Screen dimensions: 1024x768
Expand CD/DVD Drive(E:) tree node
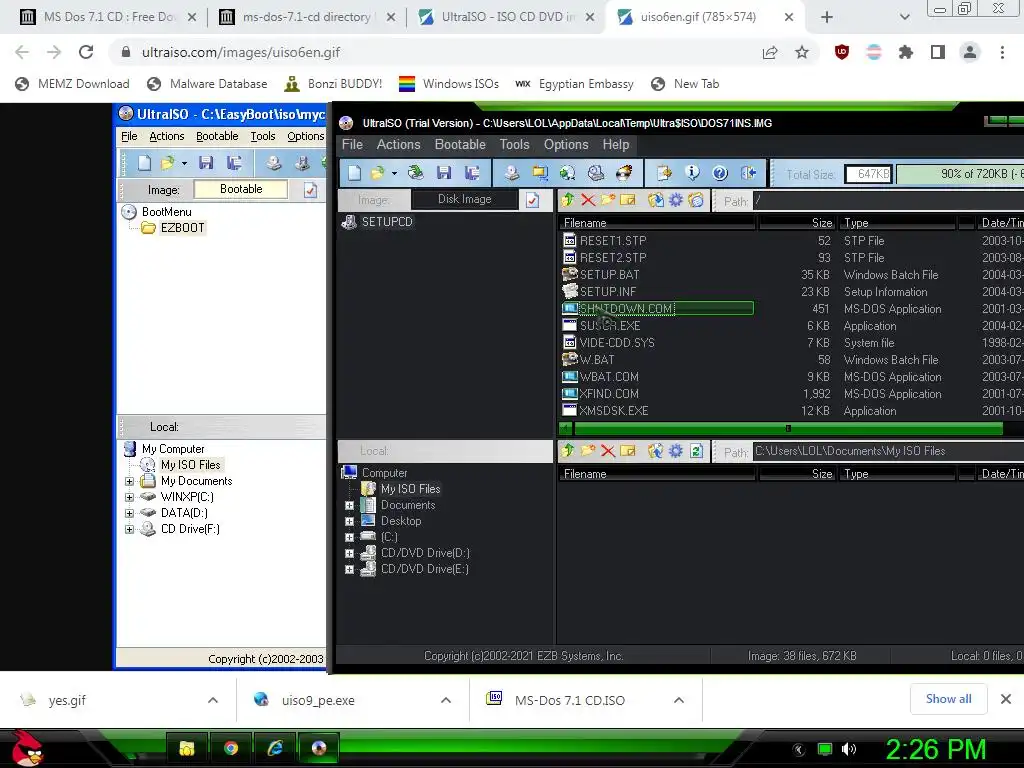[x=349, y=569]
